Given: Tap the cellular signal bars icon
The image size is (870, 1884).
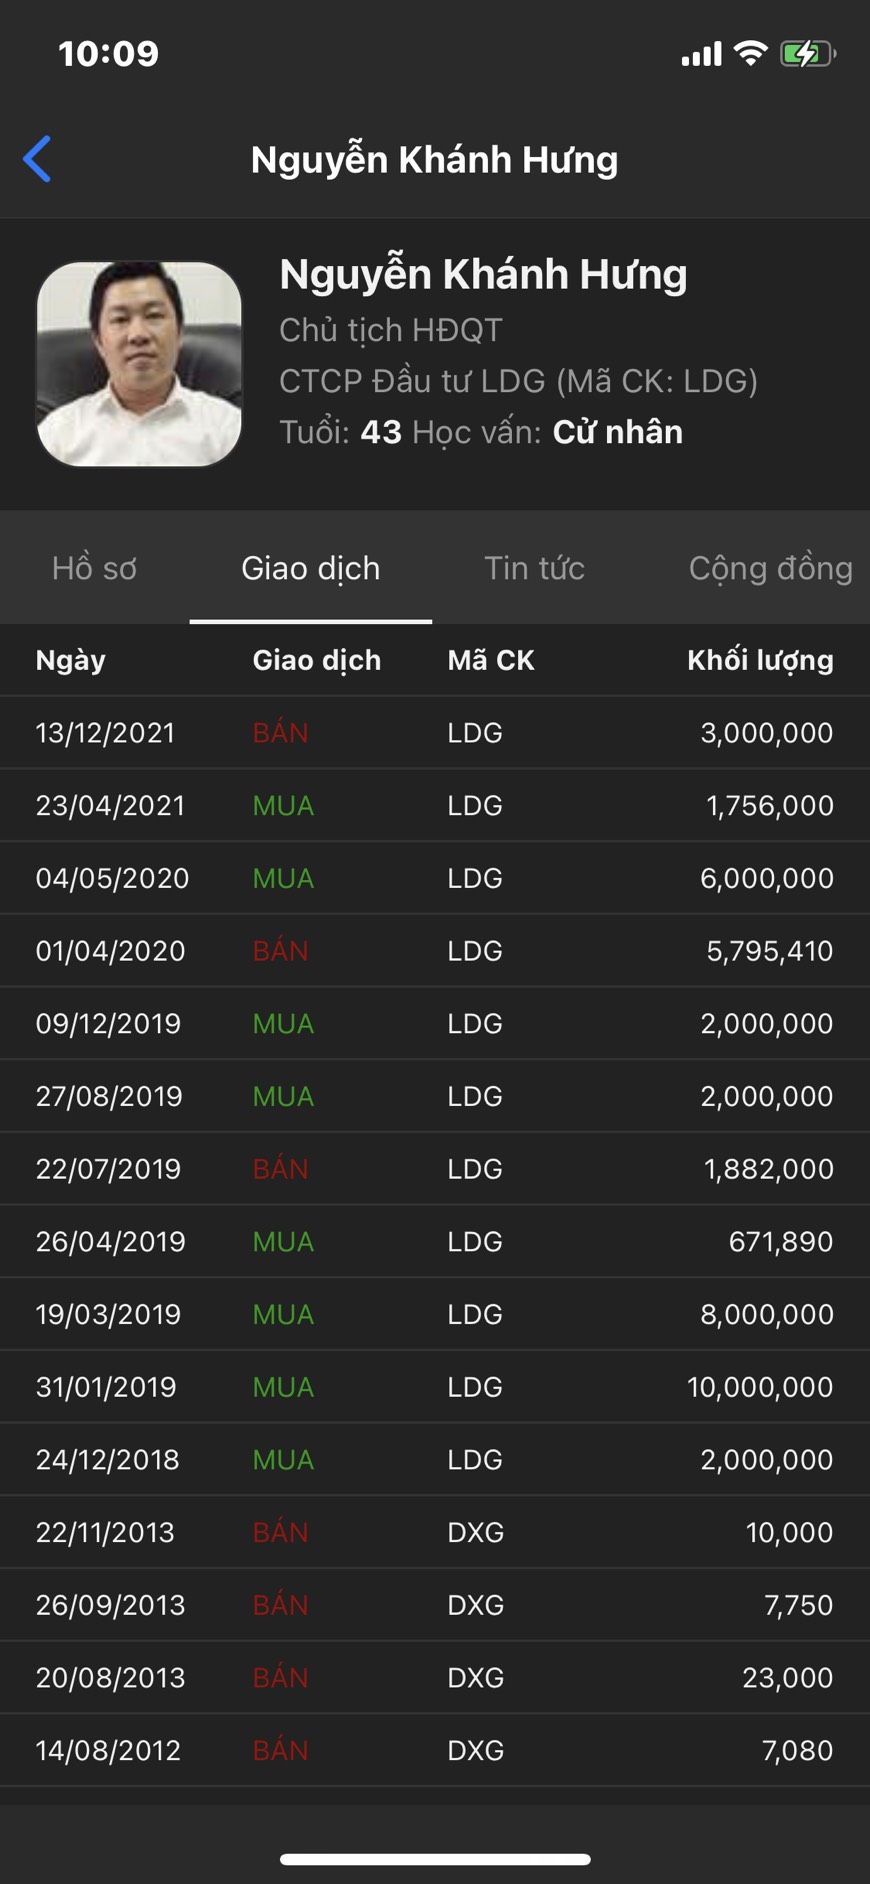Looking at the screenshot, I should point(701,54).
